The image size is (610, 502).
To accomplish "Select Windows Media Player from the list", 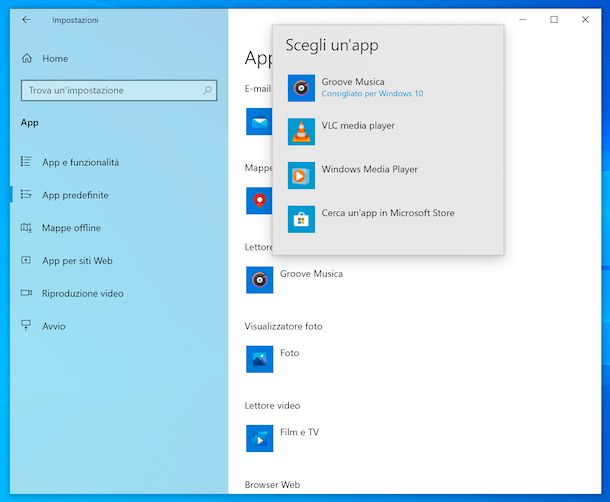I will (x=388, y=175).
